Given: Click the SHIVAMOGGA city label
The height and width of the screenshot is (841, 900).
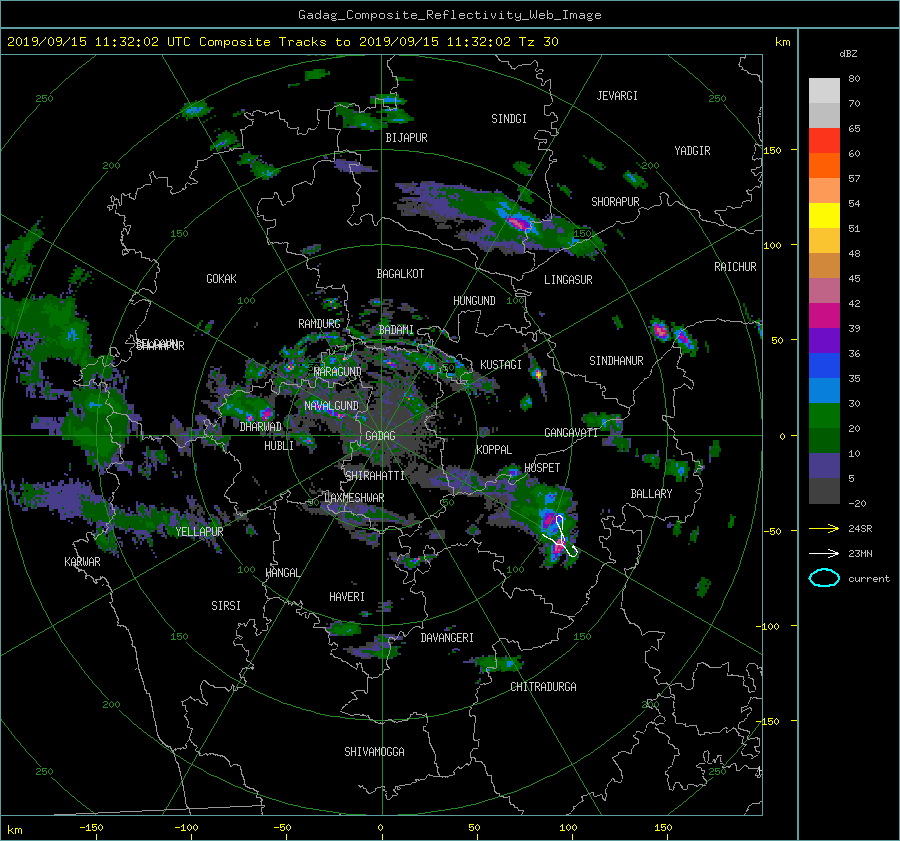Looking at the screenshot, I should click(374, 752).
